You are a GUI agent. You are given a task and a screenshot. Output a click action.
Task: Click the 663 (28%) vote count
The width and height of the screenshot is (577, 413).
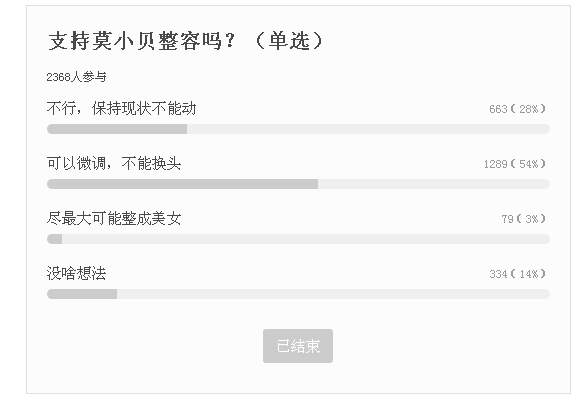[517, 109]
